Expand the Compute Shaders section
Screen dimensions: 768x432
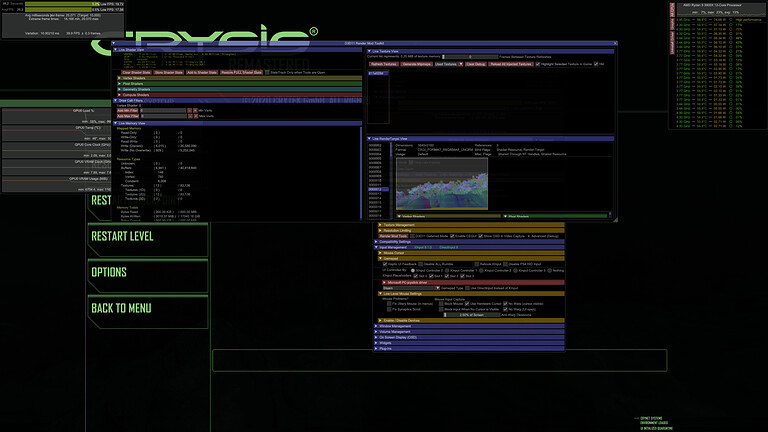(x=240, y=95)
